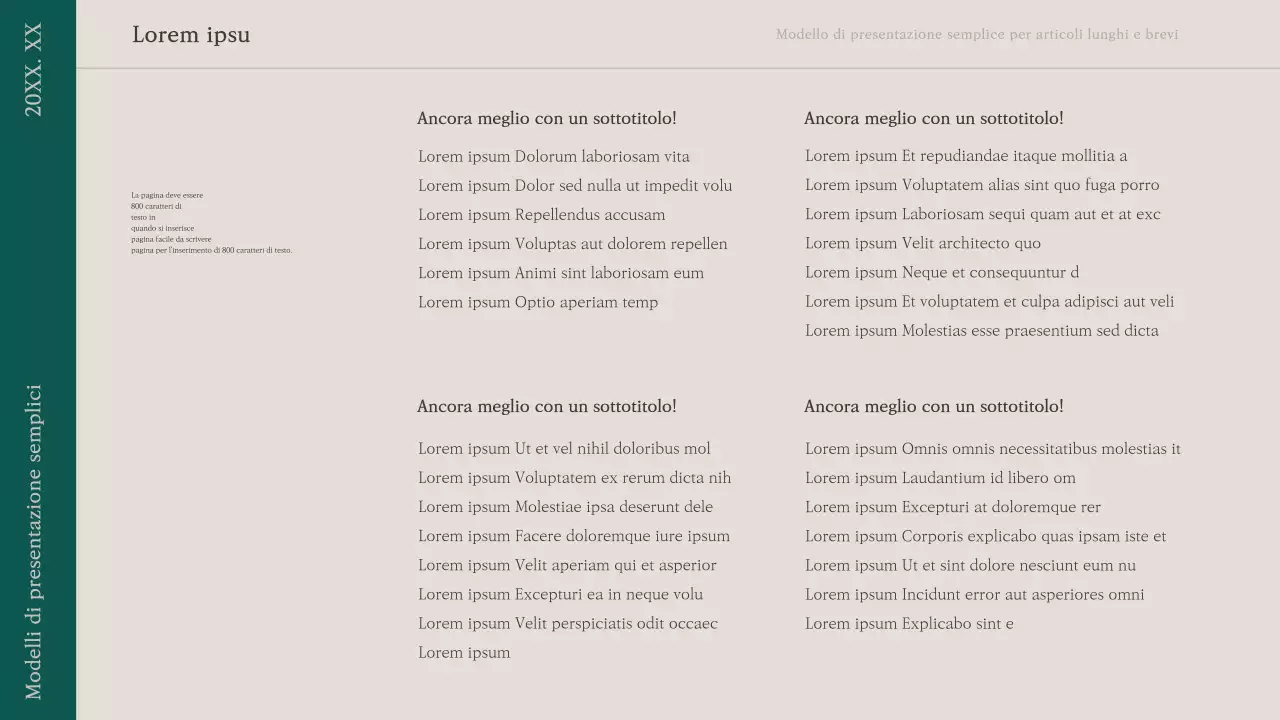
Task: Select the 'Explicabo sint e' line
Action: tap(909, 624)
